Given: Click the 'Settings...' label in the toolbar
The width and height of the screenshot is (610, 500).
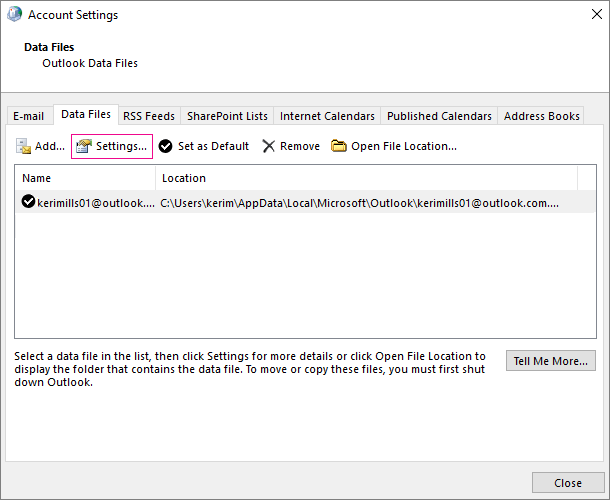Looking at the screenshot, I should (121, 146).
